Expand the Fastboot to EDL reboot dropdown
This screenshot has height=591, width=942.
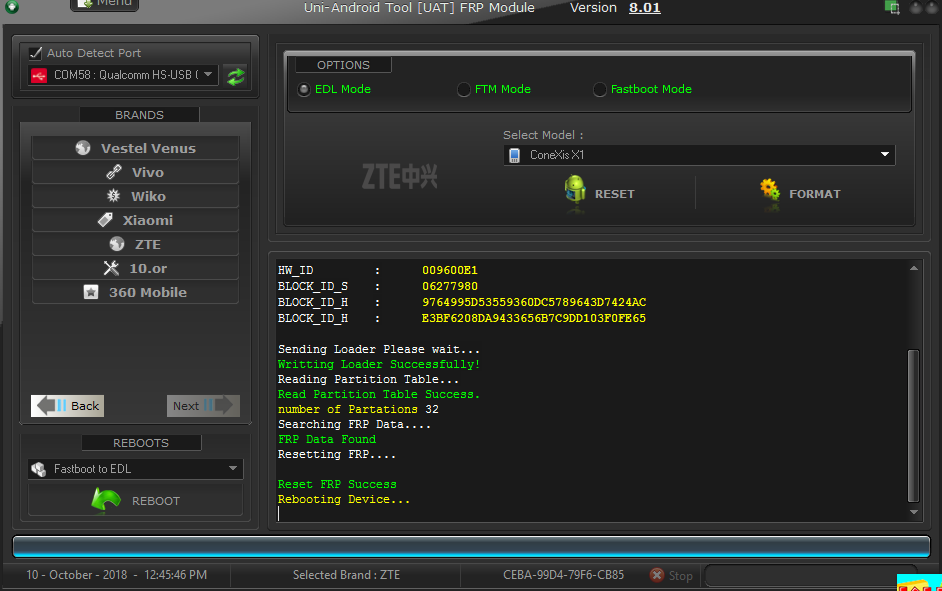click(x=135, y=469)
